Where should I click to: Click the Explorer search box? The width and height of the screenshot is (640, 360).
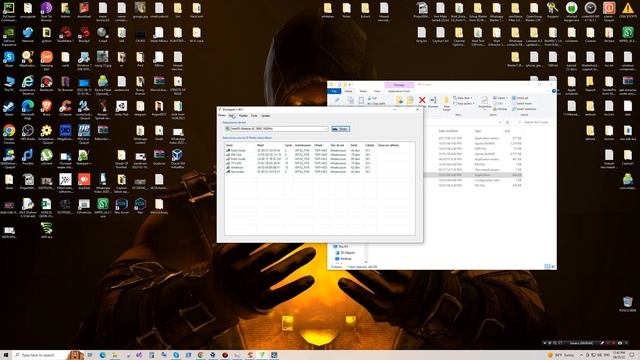coord(536,122)
